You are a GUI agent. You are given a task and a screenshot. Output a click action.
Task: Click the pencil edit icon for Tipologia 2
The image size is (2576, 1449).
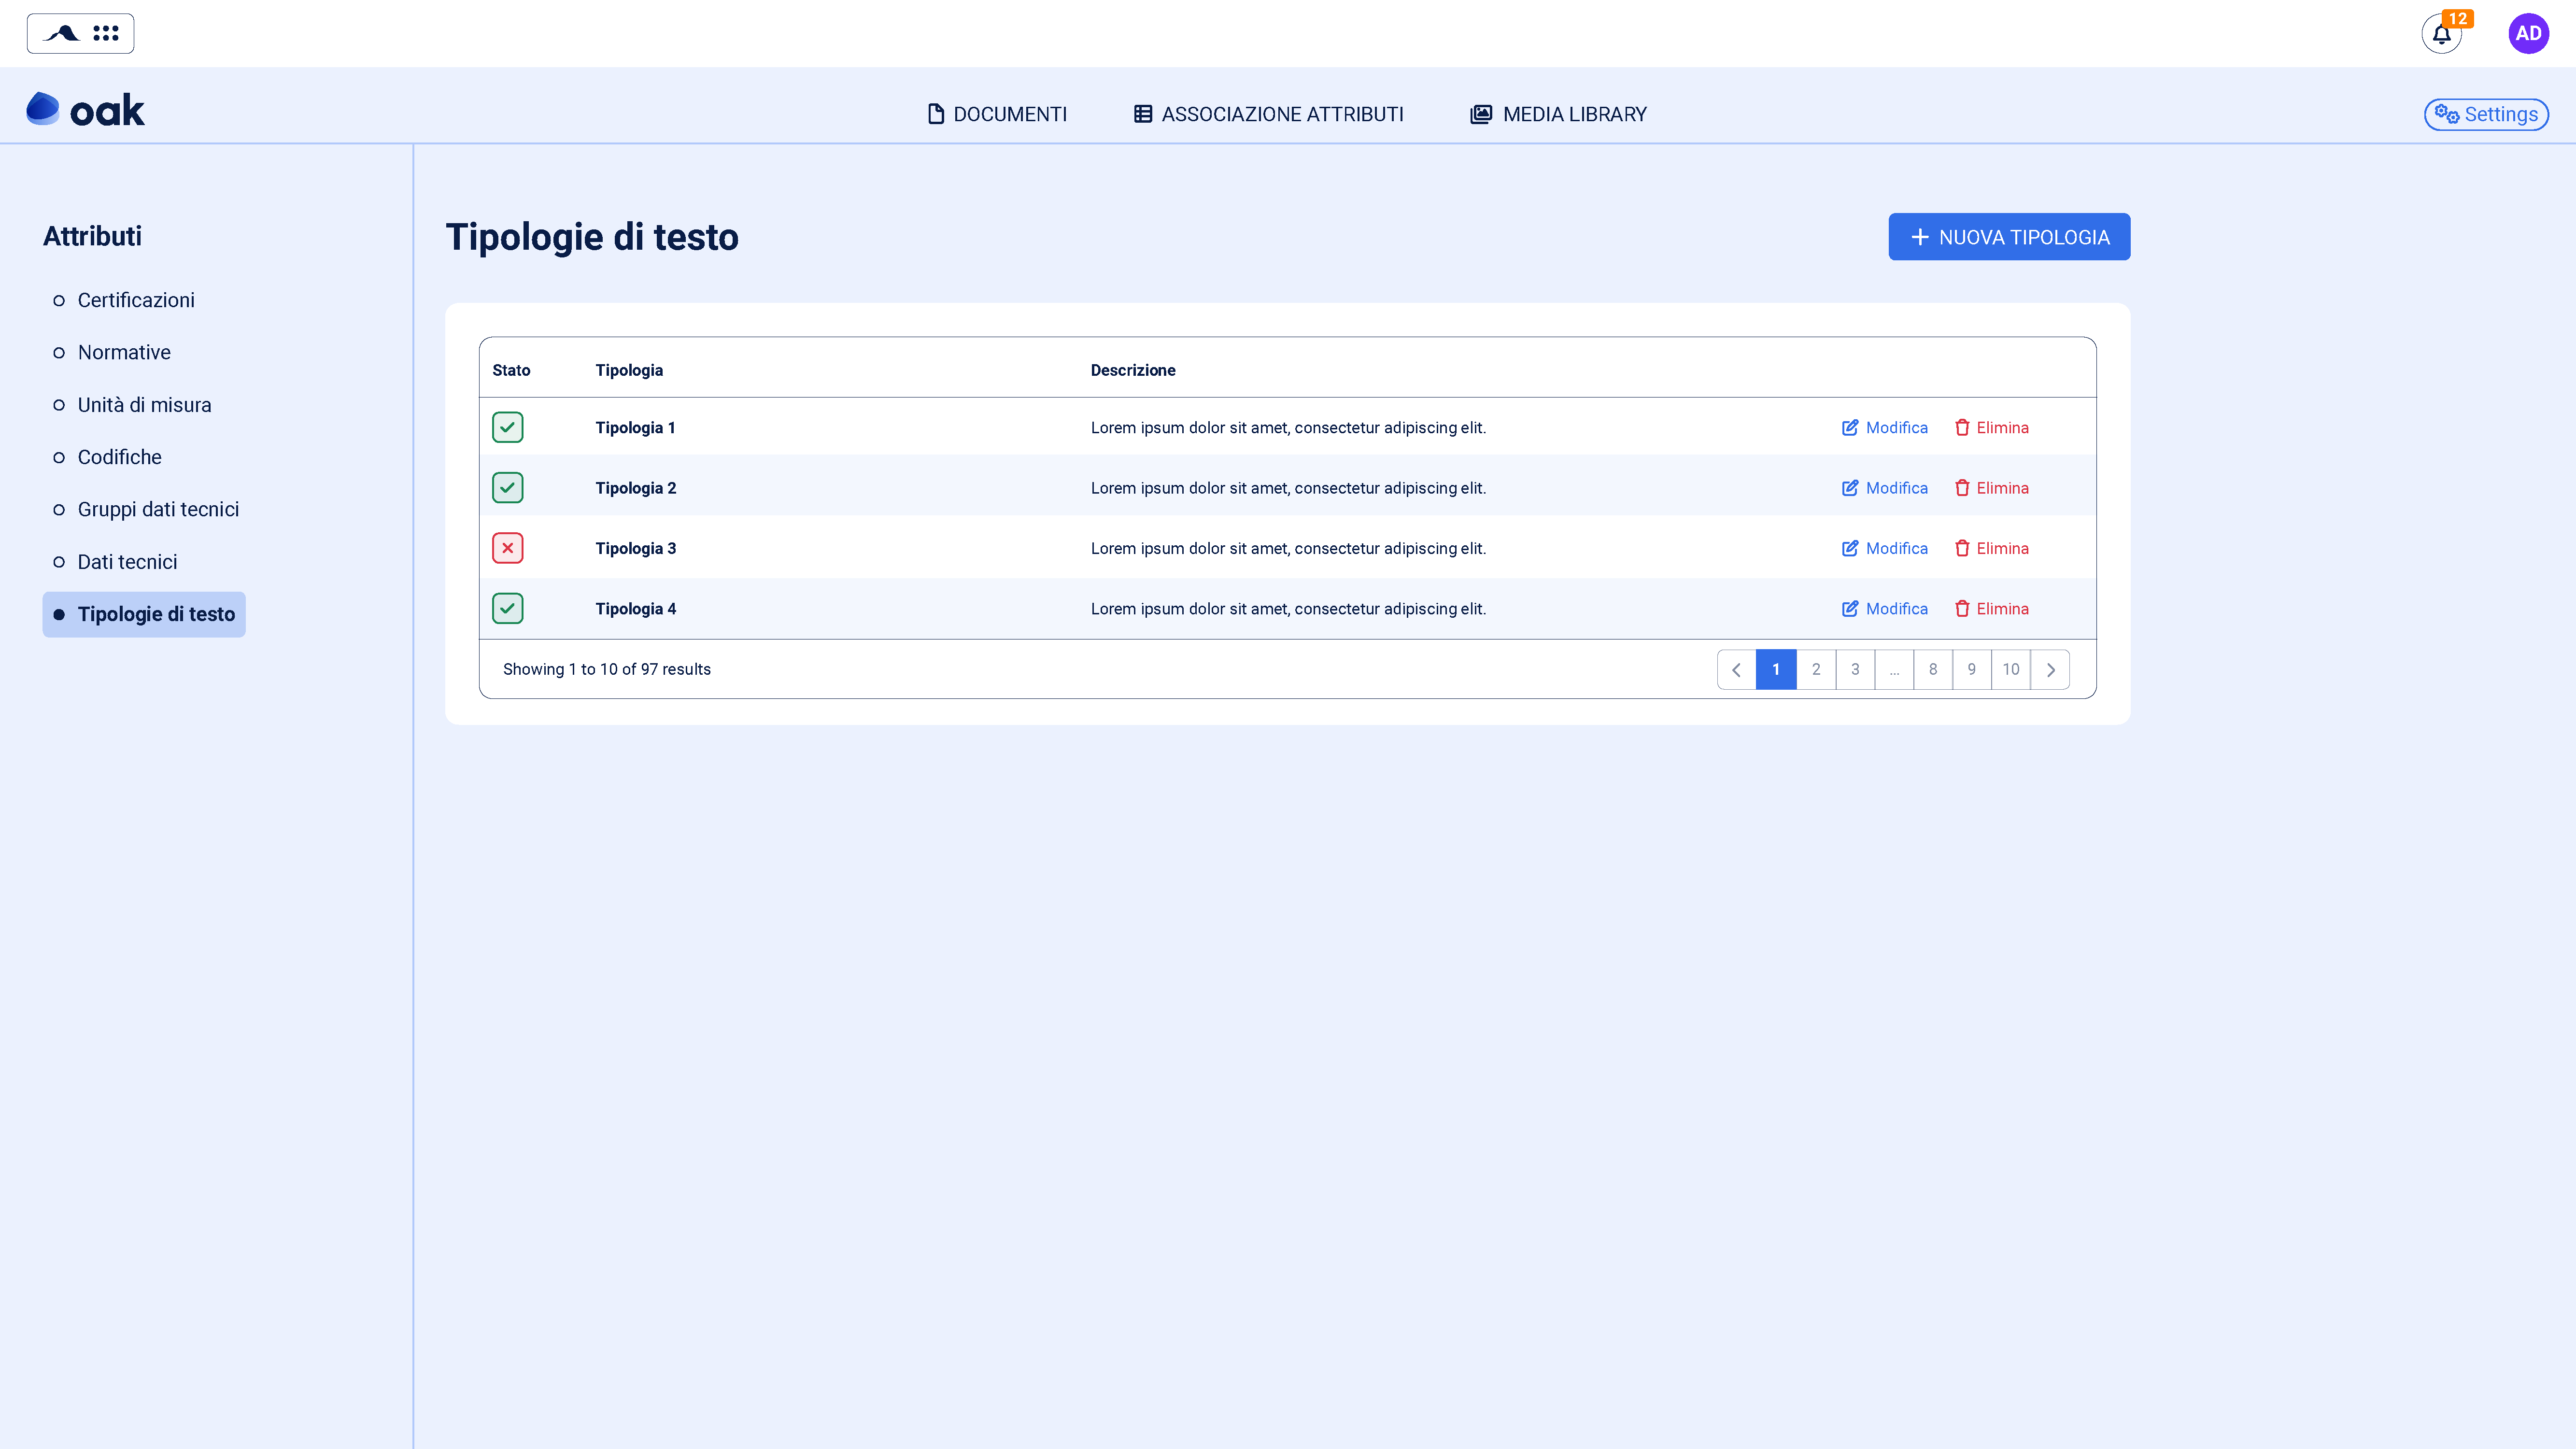point(1850,488)
